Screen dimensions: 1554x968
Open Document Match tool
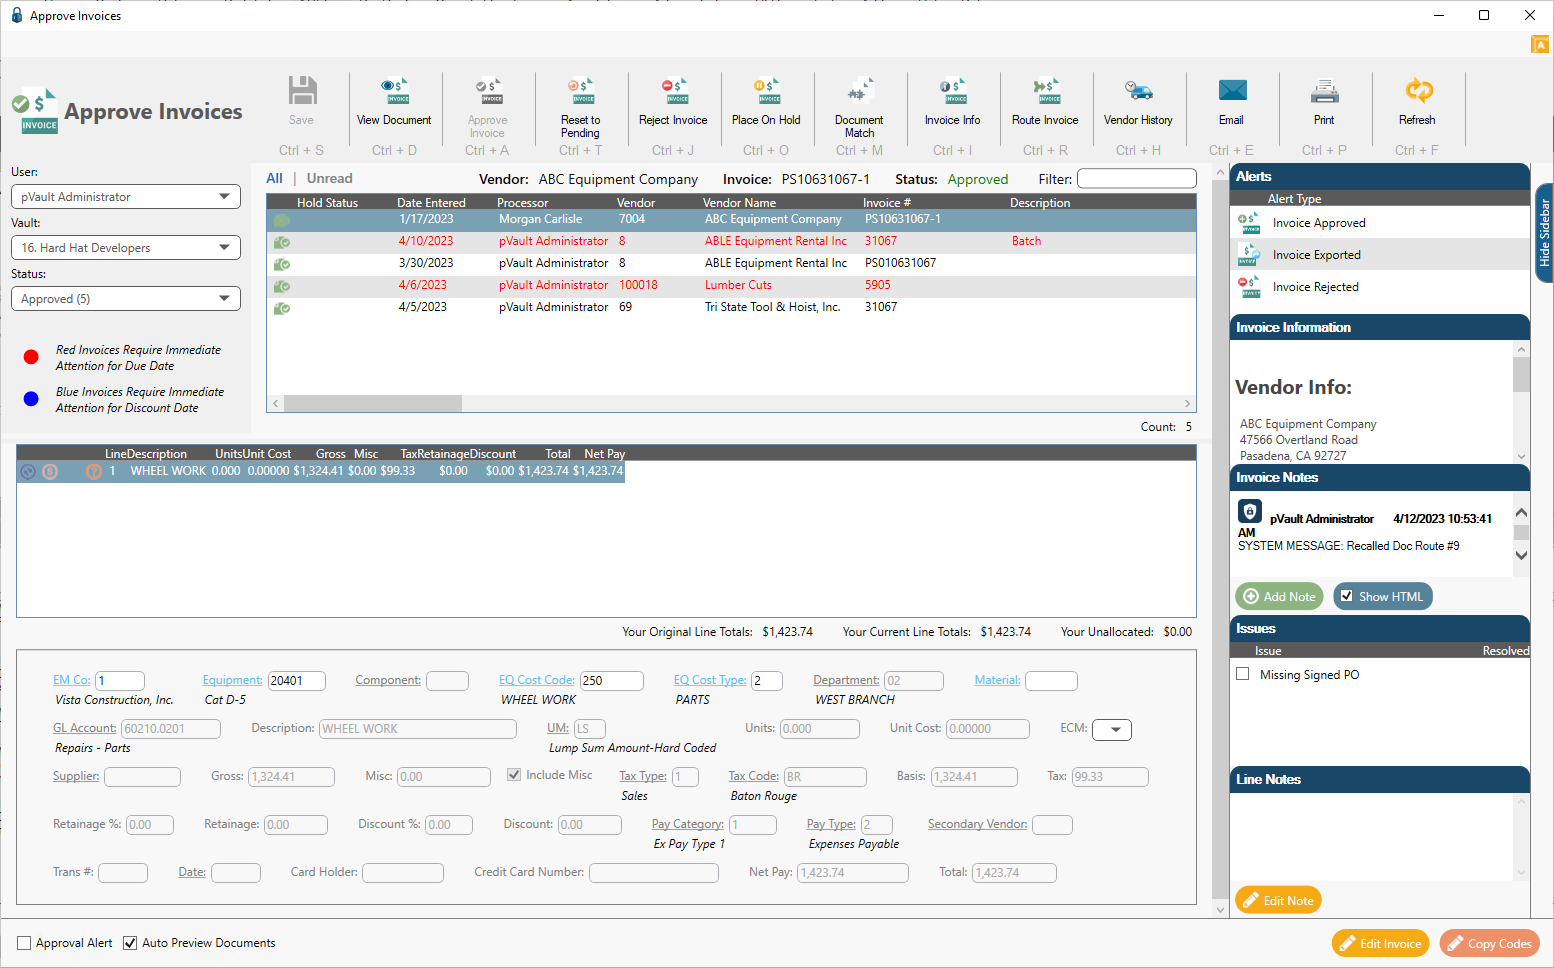click(859, 91)
